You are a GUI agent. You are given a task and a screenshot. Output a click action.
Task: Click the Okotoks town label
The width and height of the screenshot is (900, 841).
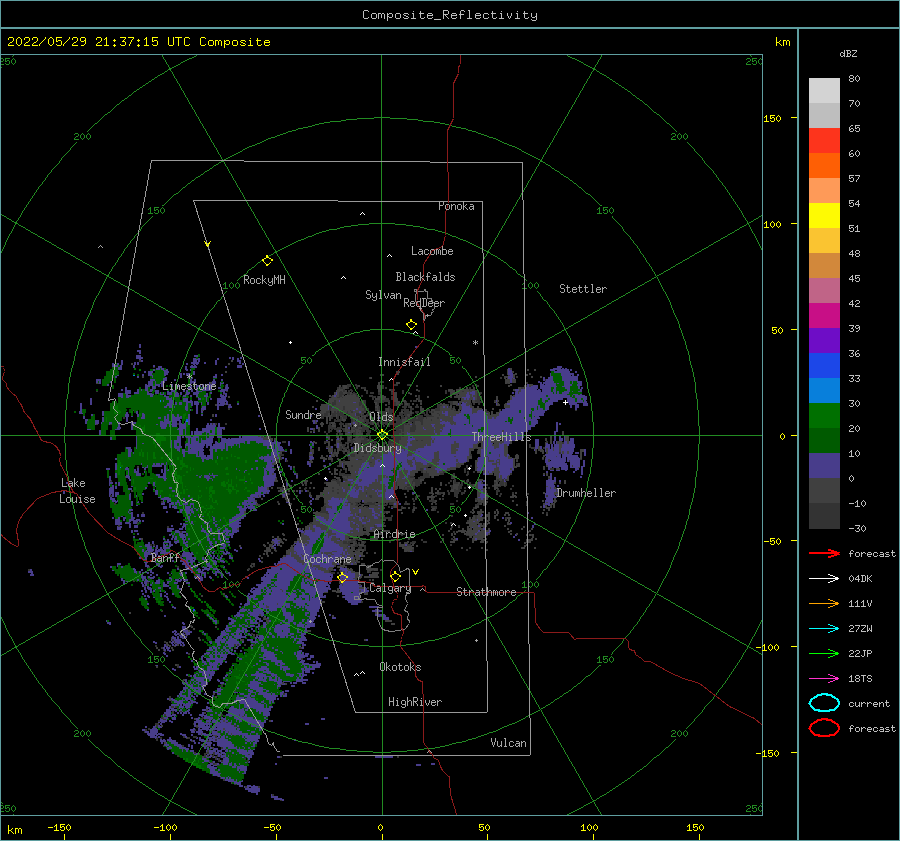click(400, 667)
